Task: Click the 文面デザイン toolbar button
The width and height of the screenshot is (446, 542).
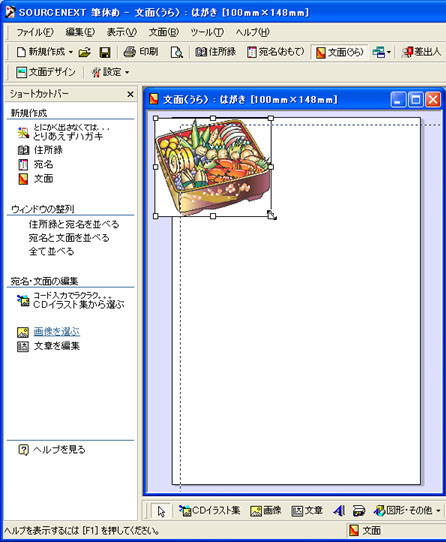Action: click(x=46, y=72)
